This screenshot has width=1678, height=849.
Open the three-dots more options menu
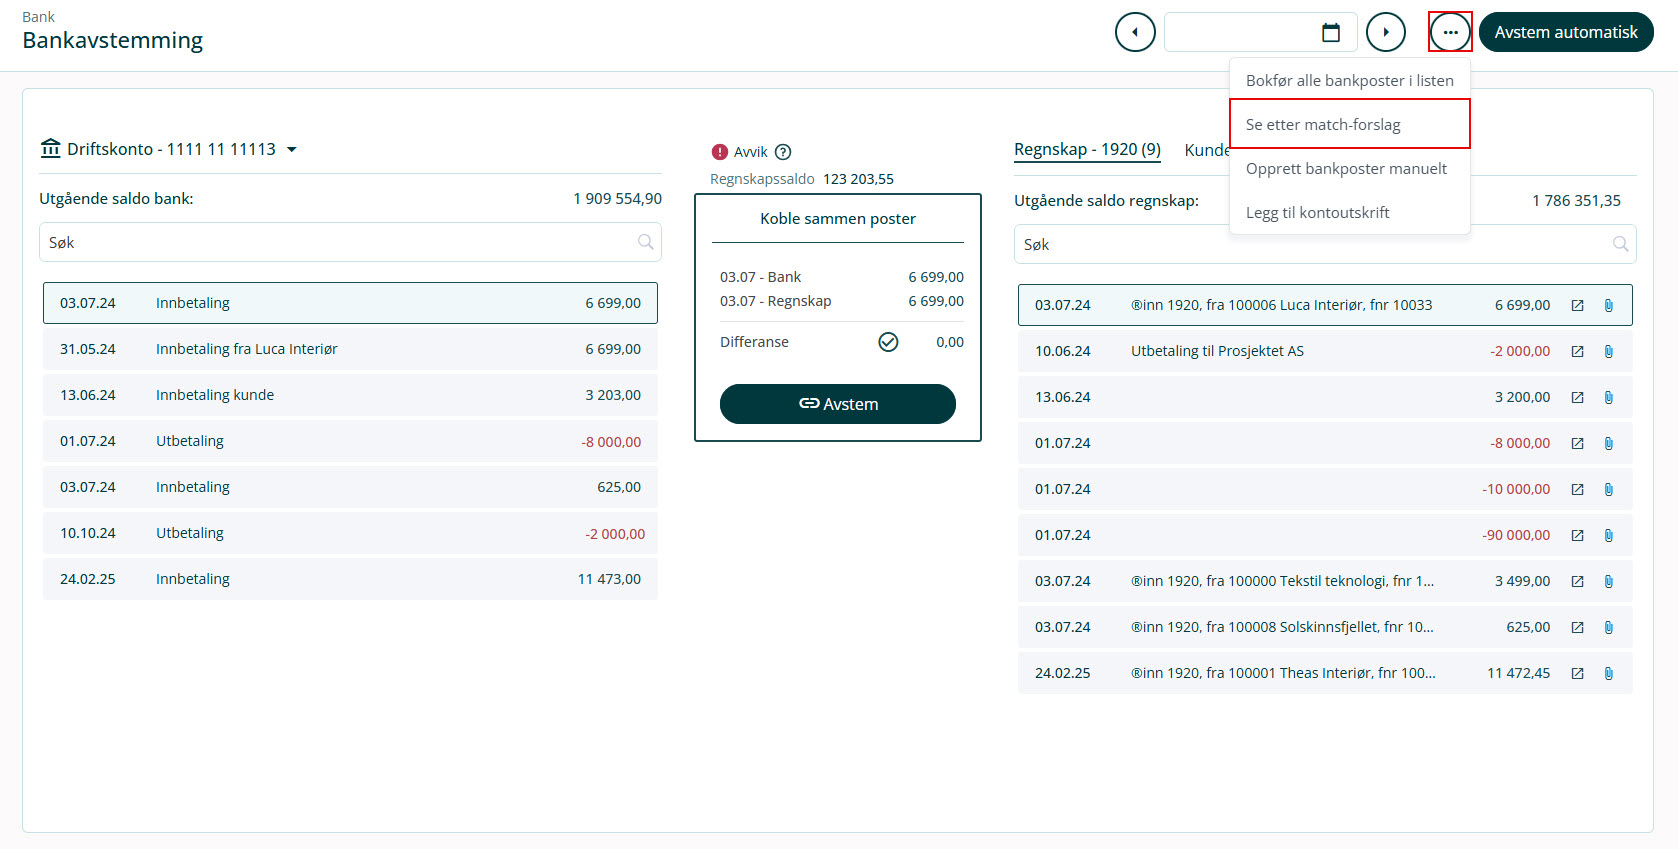pyautogui.click(x=1450, y=32)
